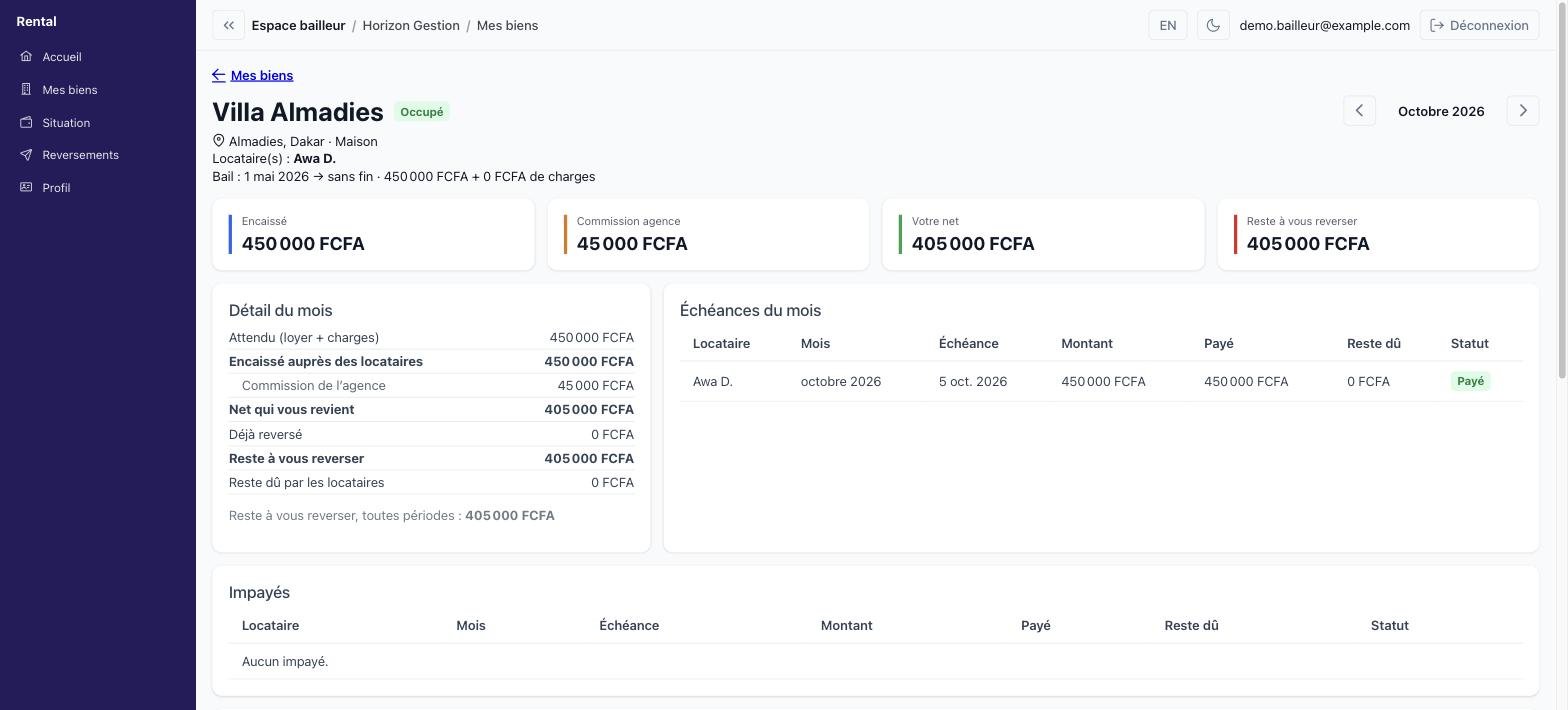Click the Net qui vous revient row
Screen dimensions: 1568x710
pos(431,409)
